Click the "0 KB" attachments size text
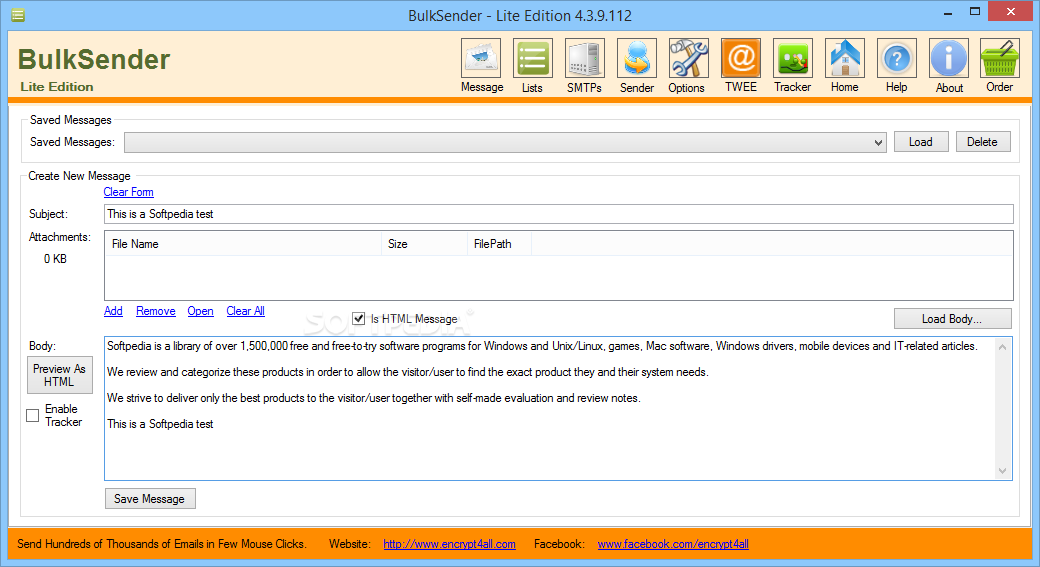This screenshot has width=1040, height=567. click(x=56, y=259)
